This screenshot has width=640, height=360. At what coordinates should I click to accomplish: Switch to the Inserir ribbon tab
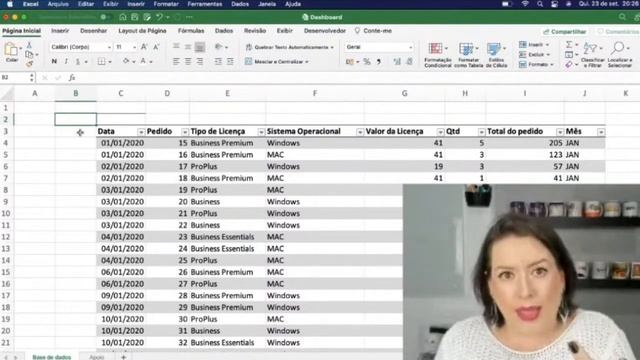click(x=60, y=31)
